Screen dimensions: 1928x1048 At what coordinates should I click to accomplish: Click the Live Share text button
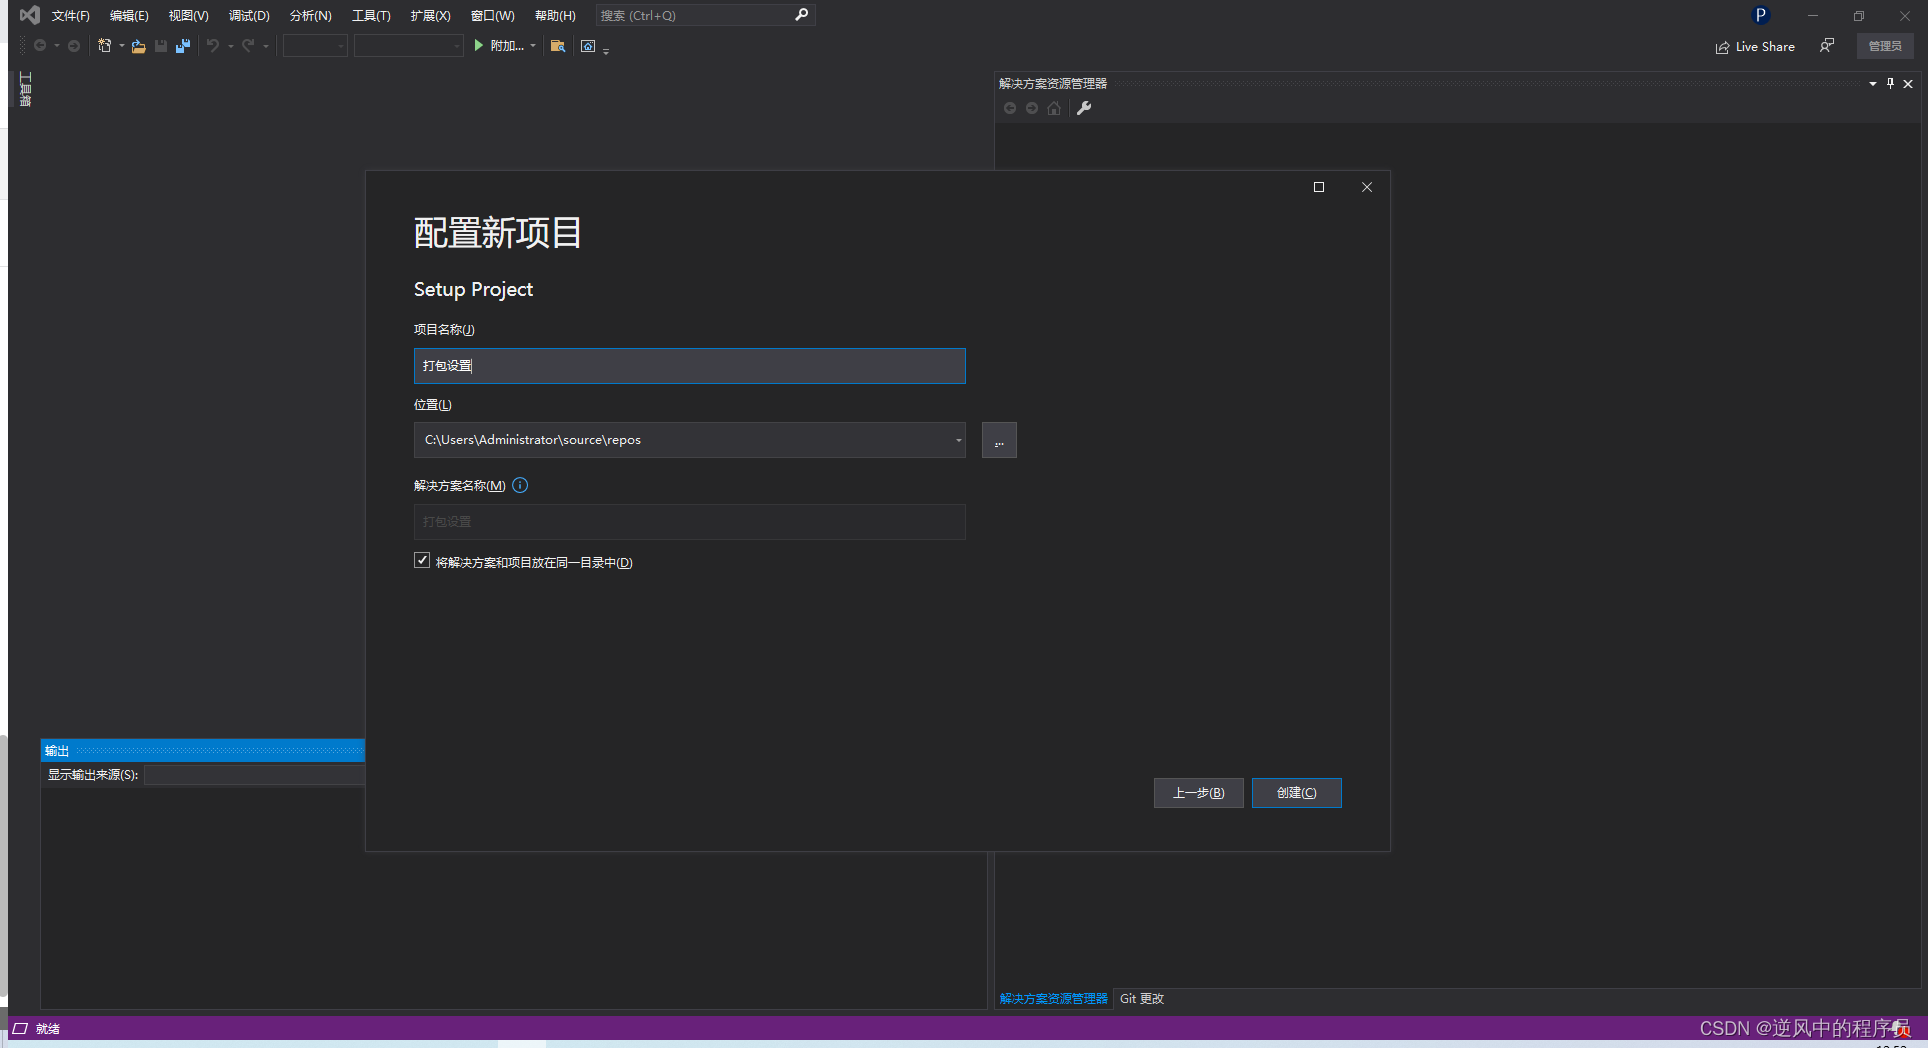click(1765, 47)
